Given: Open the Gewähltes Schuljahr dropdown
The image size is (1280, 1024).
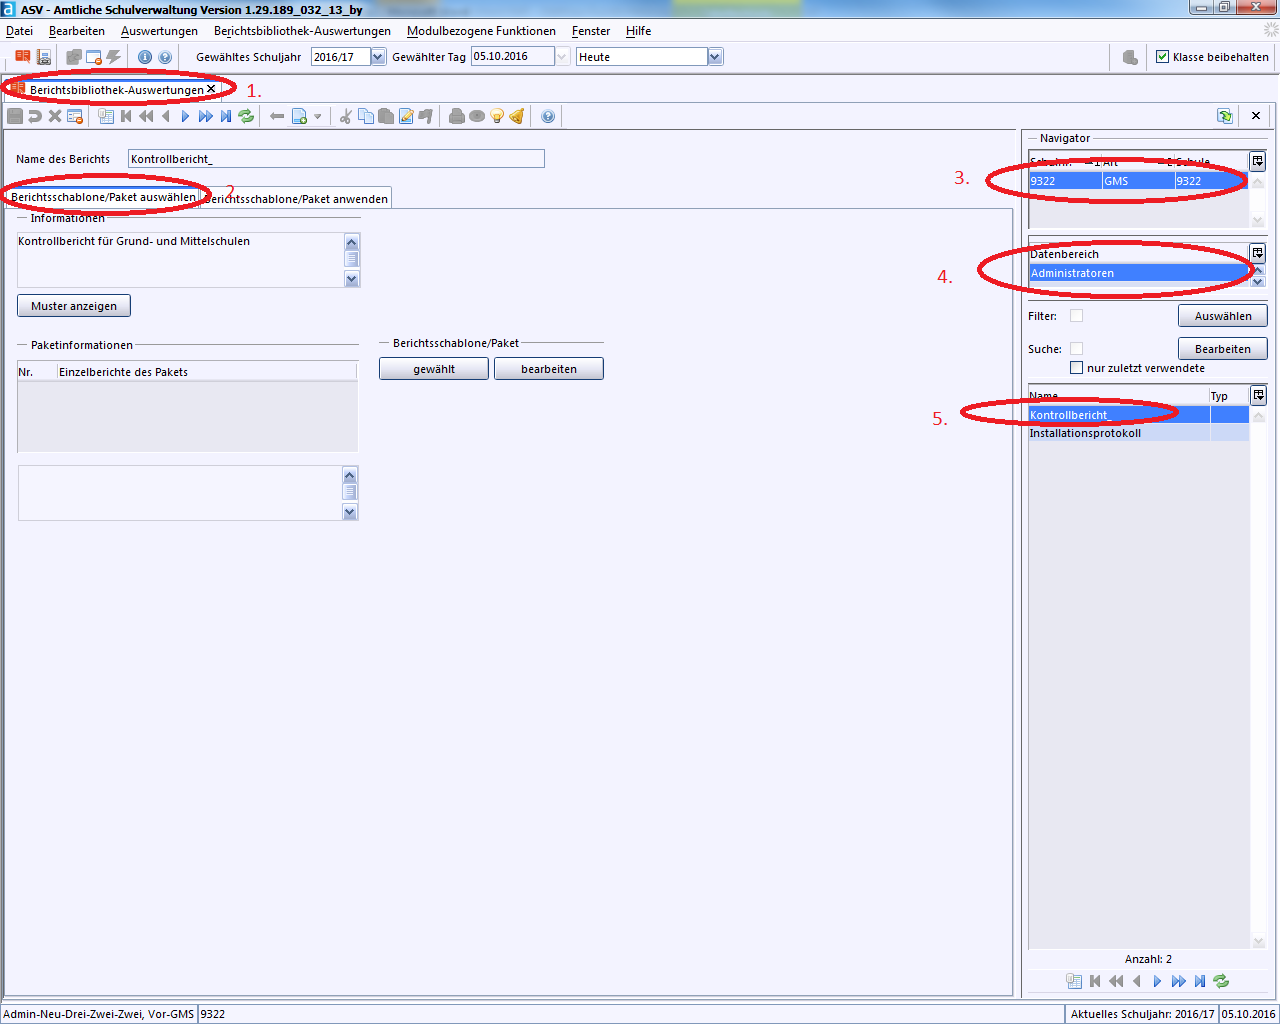Looking at the screenshot, I should click(x=378, y=57).
